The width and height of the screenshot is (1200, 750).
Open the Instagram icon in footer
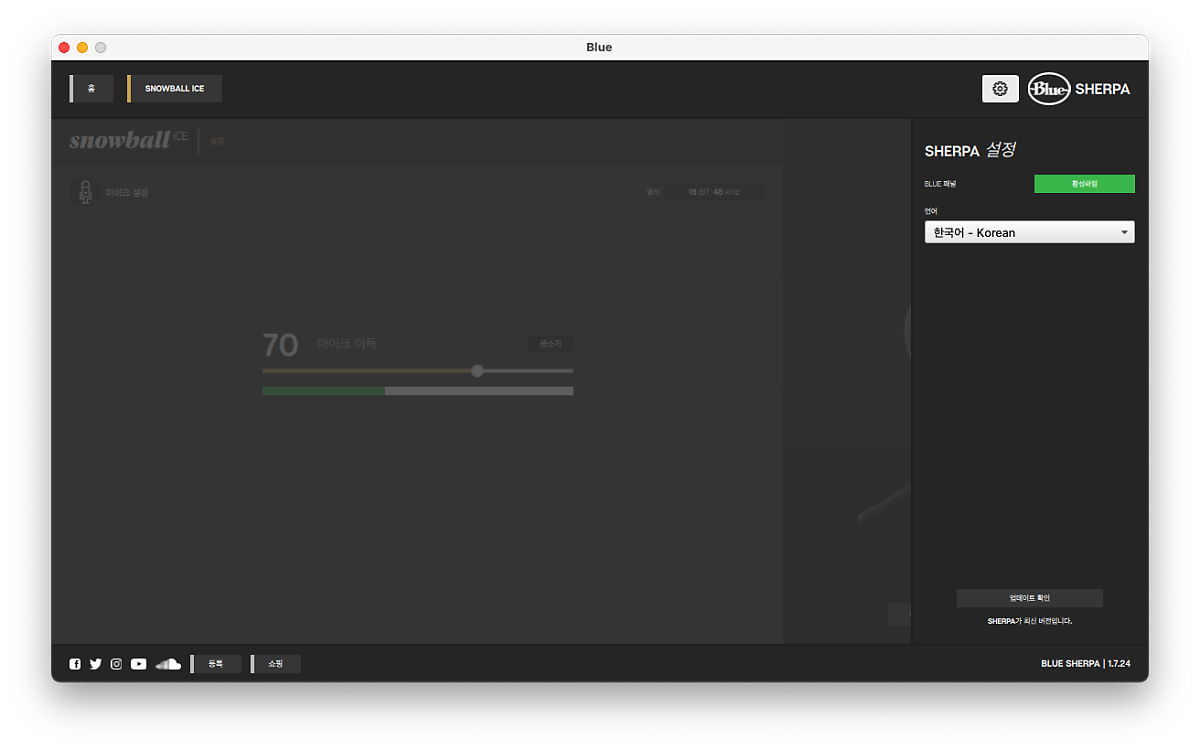tap(116, 664)
